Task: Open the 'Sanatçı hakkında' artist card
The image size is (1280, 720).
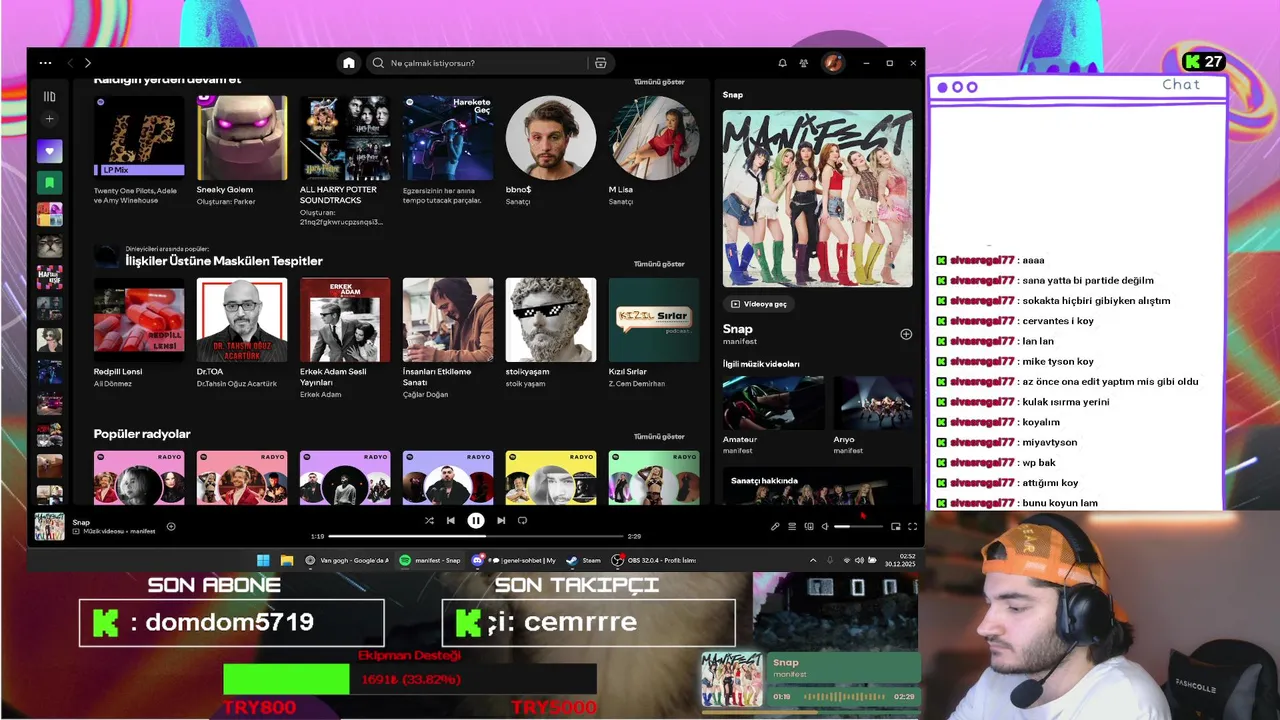Action: coord(818,486)
